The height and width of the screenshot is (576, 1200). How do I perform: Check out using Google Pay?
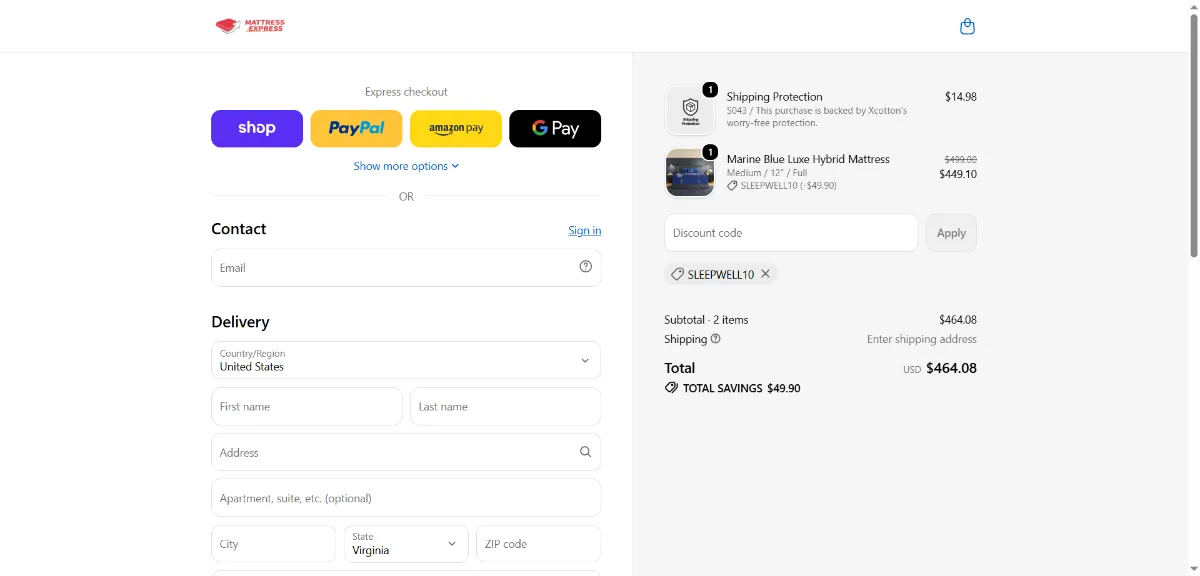tap(555, 129)
